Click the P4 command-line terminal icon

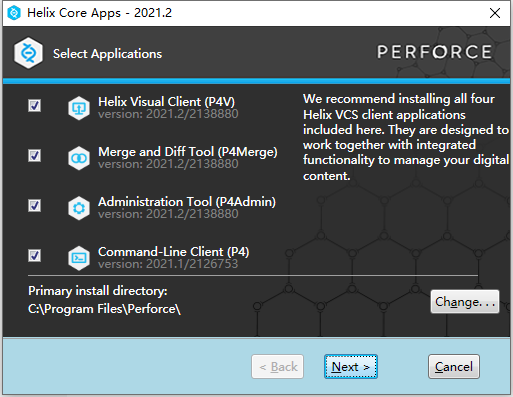tap(79, 258)
